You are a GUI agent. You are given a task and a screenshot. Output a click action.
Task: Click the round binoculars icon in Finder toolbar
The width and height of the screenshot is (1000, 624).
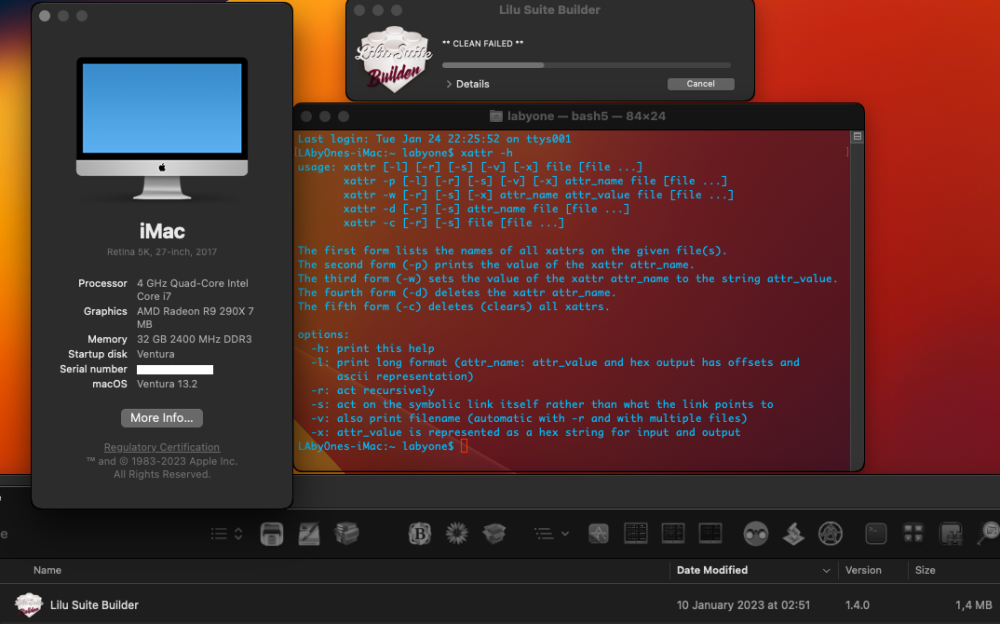point(756,533)
